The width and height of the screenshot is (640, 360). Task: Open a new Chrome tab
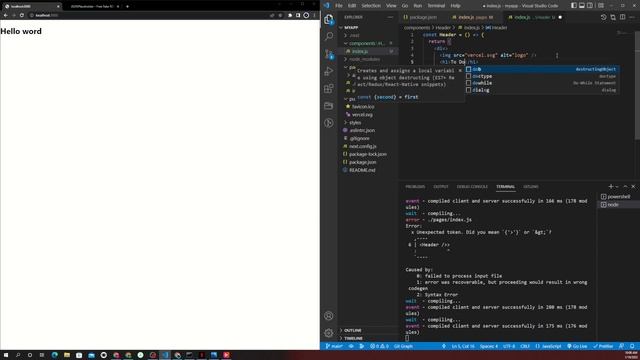127,6
